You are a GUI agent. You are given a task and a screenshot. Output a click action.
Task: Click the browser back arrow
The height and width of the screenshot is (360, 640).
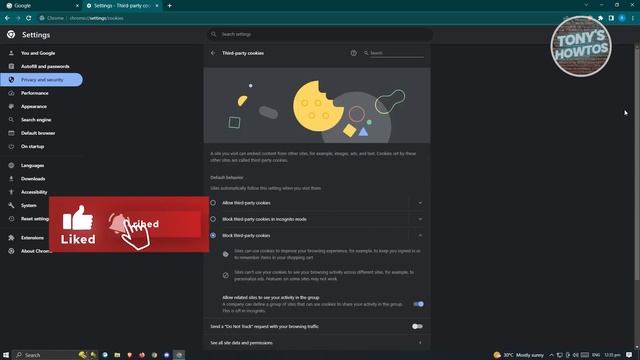pyautogui.click(x=7, y=18)
